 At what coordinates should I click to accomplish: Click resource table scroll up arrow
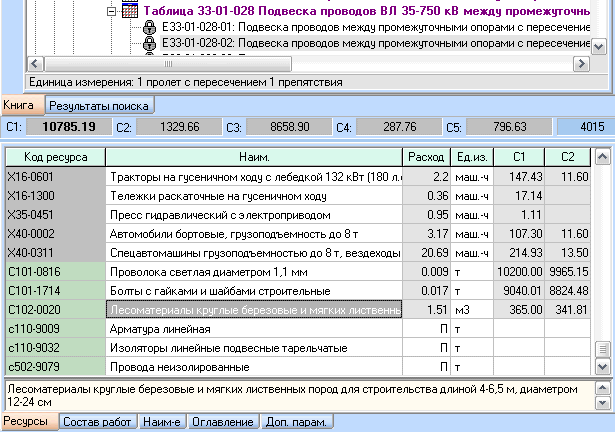tap(602, 157)
